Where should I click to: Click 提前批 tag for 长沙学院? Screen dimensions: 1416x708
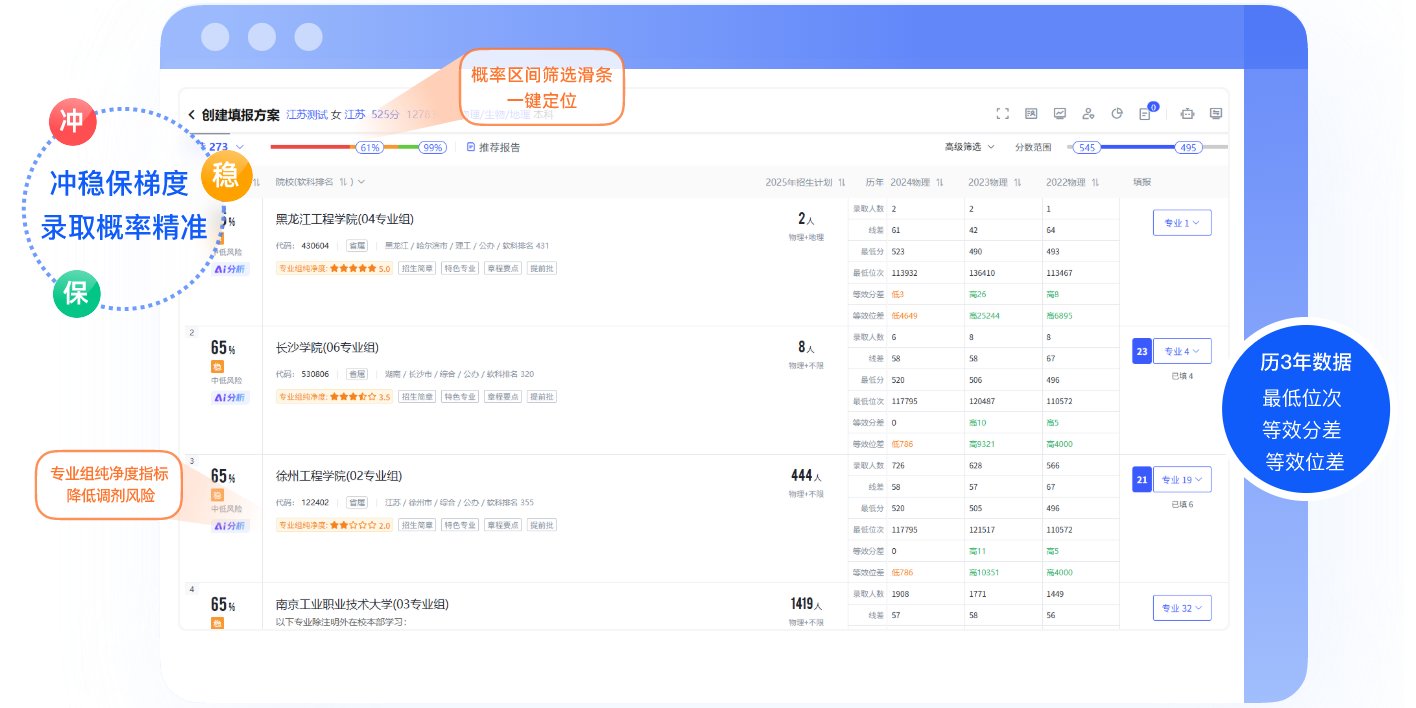(542, 397)
